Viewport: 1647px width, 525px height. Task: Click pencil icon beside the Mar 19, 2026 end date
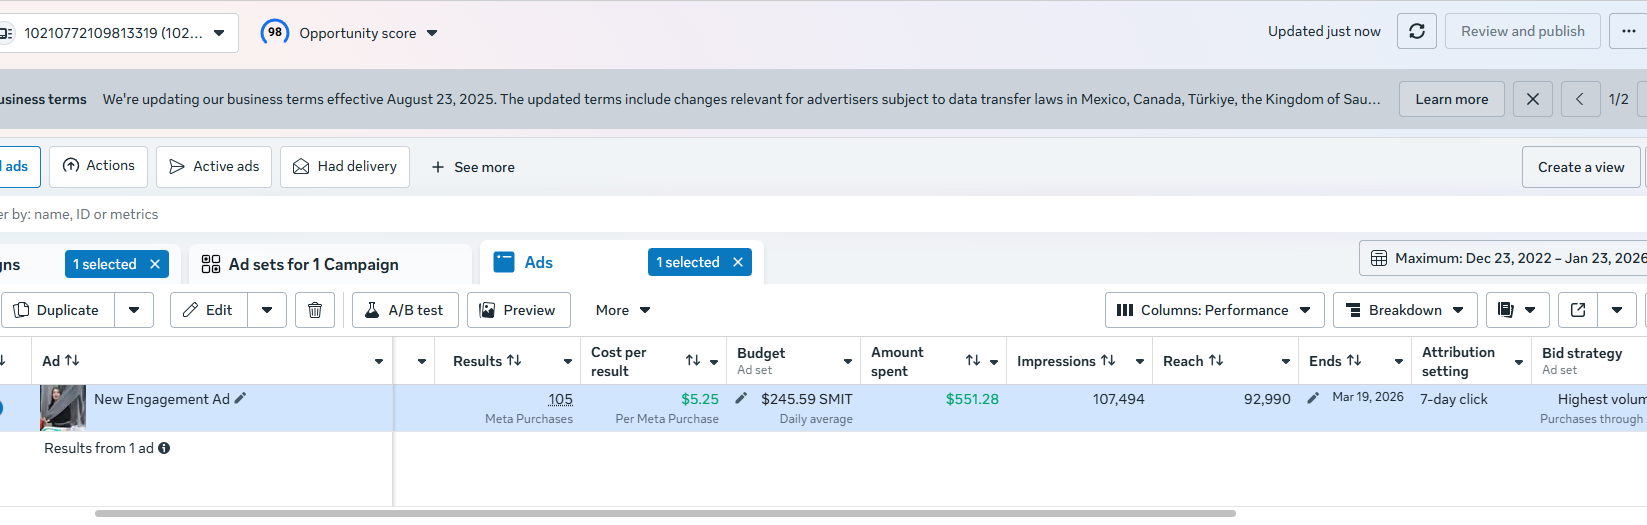click(x=1313, y=398)
